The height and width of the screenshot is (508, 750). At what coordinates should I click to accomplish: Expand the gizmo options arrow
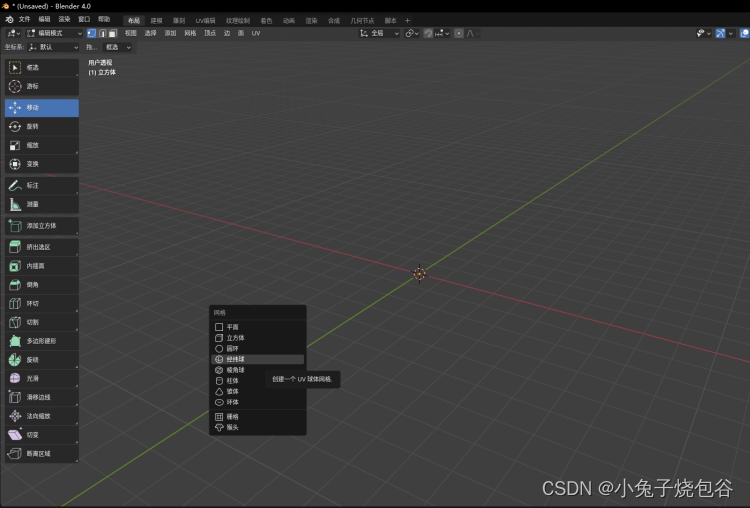tap(731, 33)
